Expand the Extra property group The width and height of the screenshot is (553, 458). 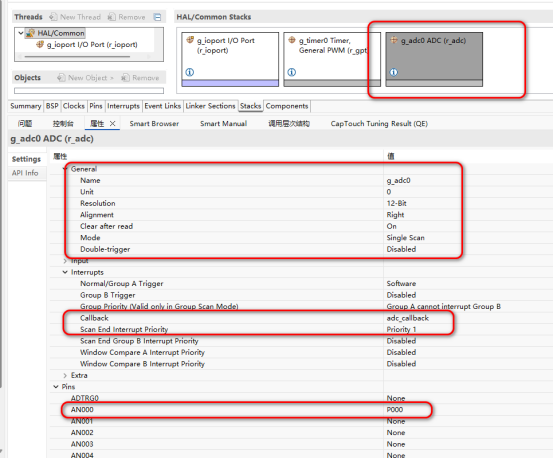click(x=65, y=375)
